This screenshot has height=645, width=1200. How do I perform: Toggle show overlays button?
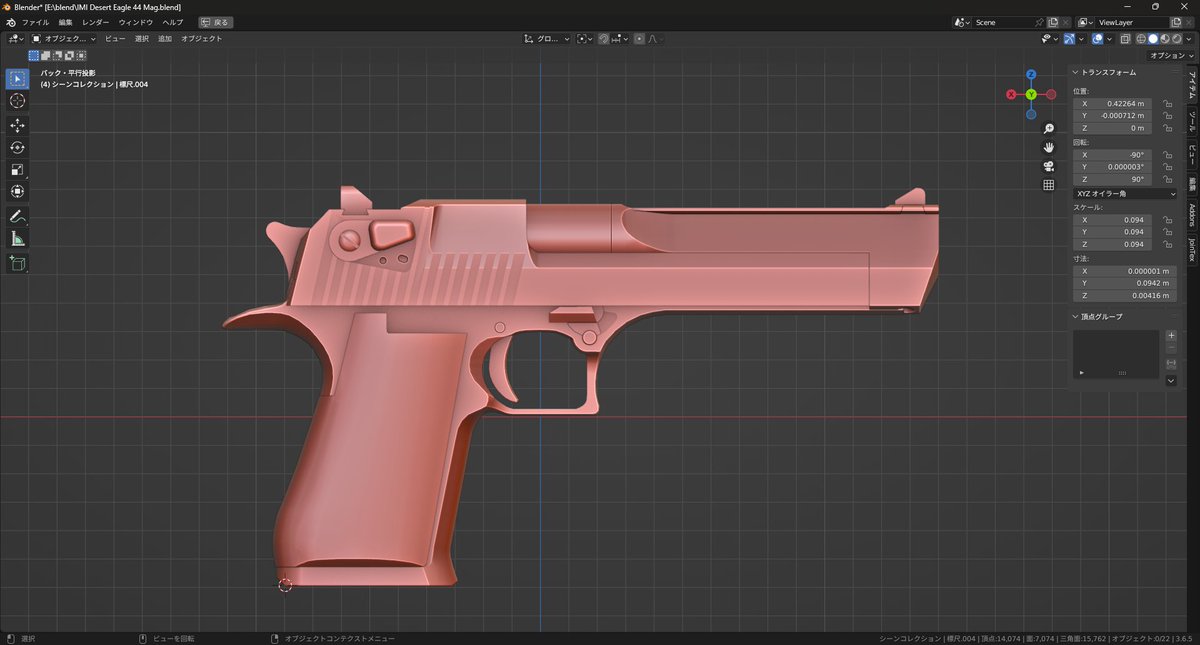[x=1097, y=39]
